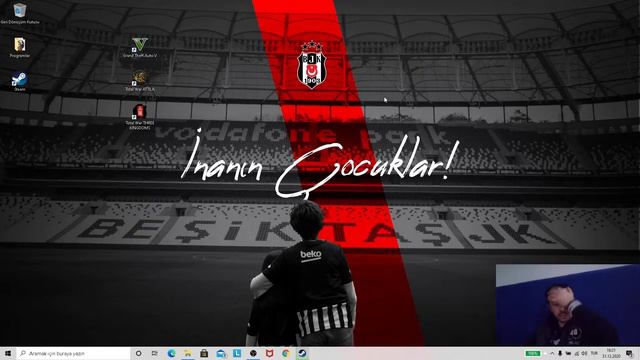Image resolution: width=640 pixels, height=360 pixels.
Task: Expand the hidden system tray icons
Action: pyautogui.click(x=552, y=353)
